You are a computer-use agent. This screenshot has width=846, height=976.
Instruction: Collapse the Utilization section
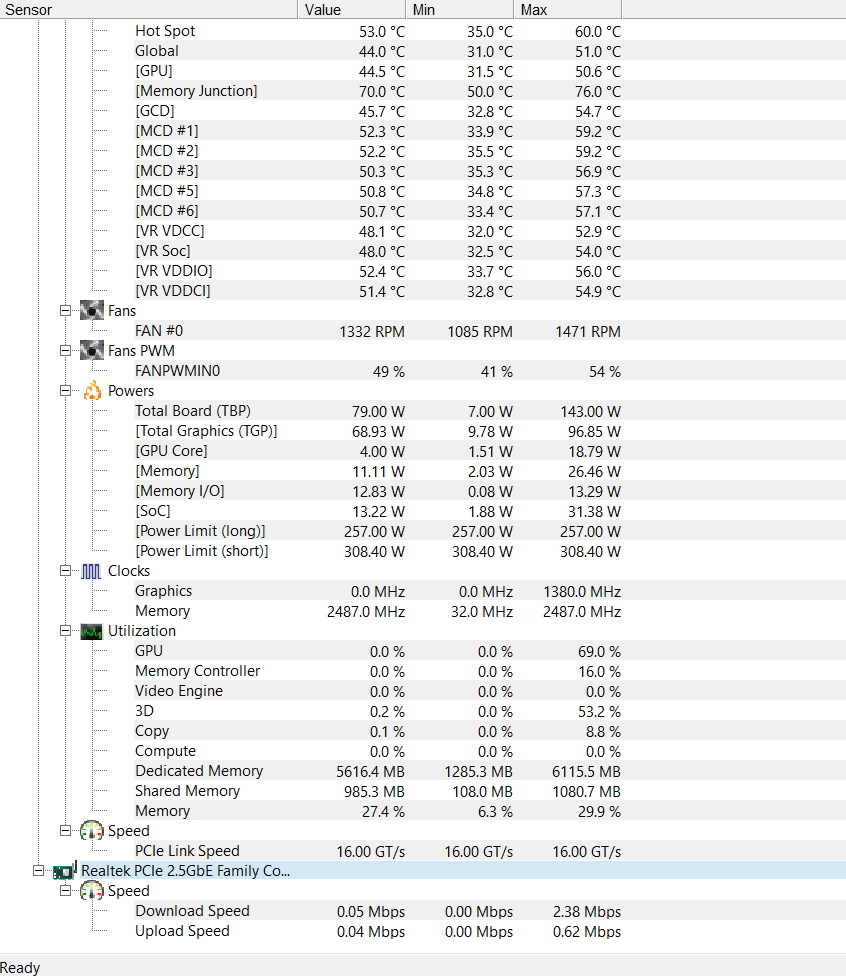(64, 630)
